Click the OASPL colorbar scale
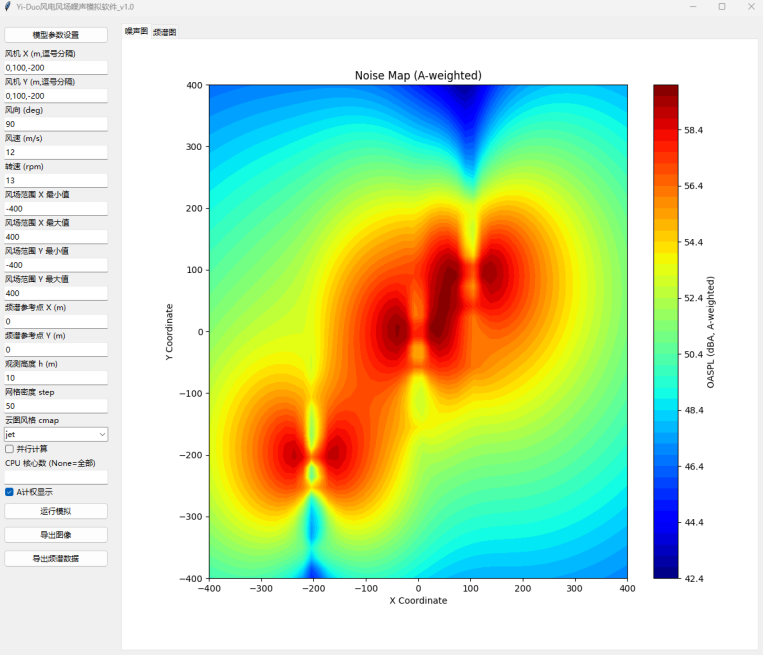Viewport: 764px width, 656px height. (666, 331)
